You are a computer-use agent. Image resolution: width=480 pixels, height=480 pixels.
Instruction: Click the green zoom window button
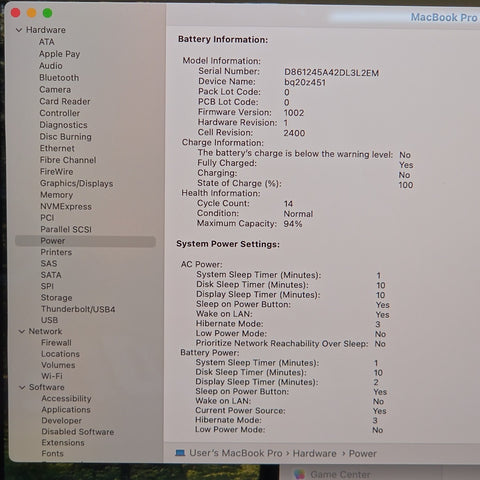tap(47, 13)
